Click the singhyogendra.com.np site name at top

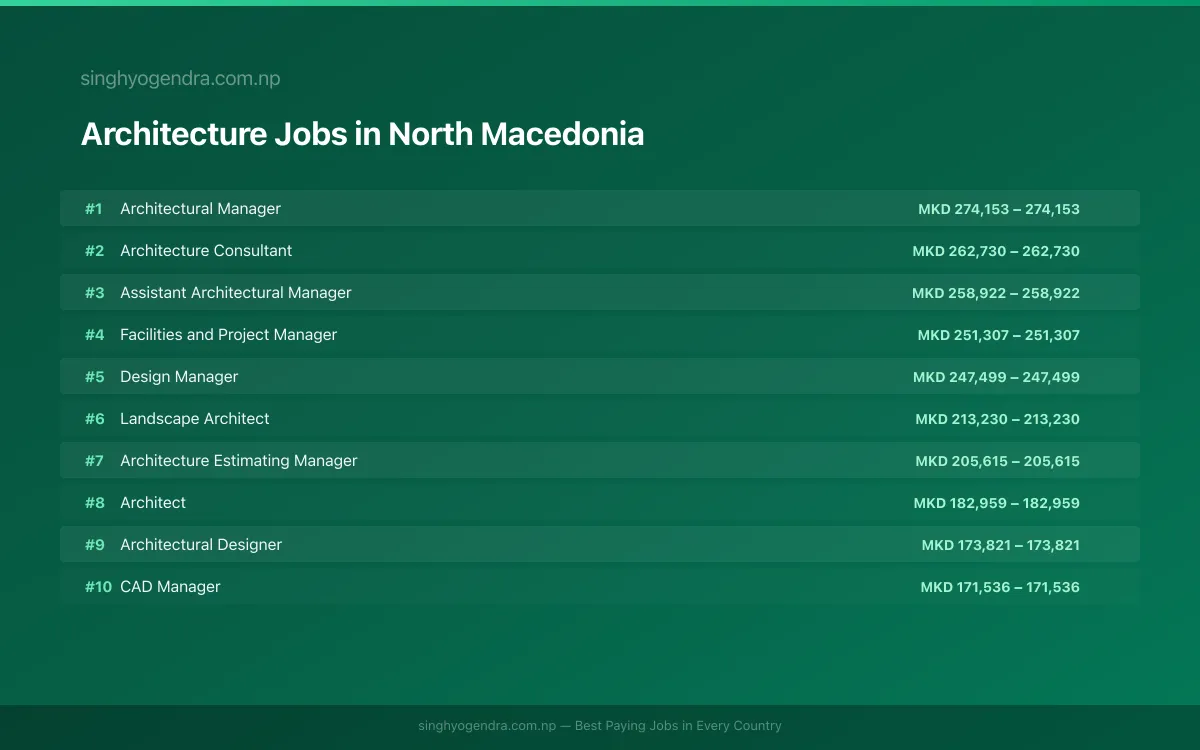coord(180,79)
